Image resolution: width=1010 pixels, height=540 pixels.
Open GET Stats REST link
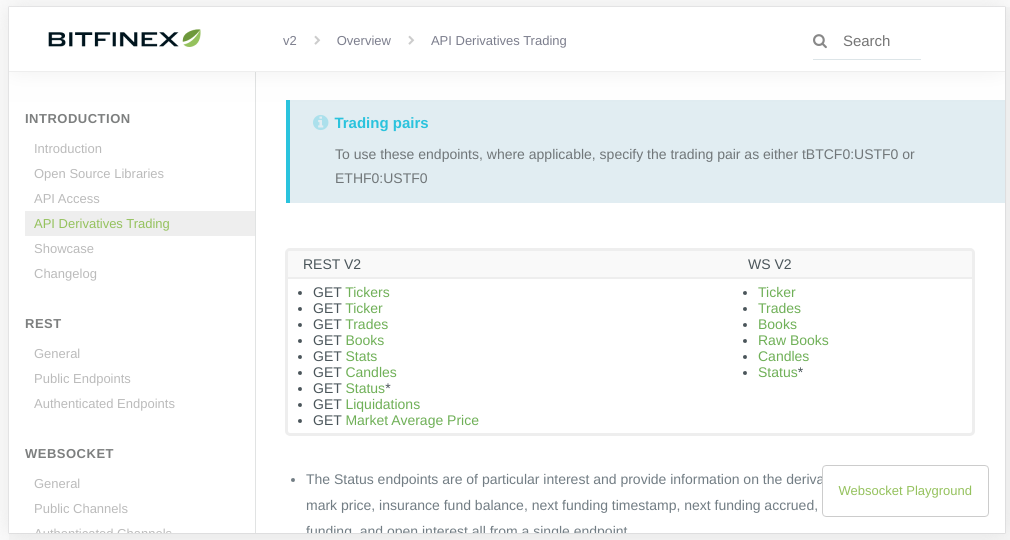[x=361, y=357]
